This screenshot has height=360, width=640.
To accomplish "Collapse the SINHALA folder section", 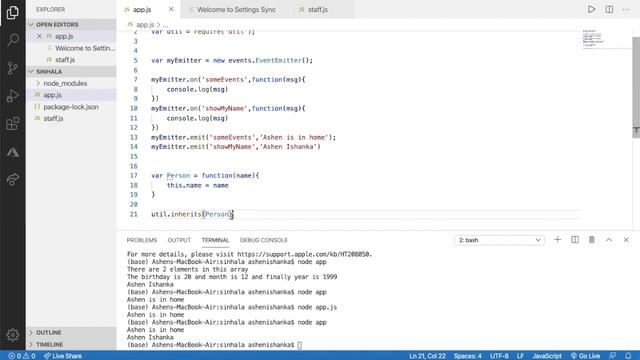I will pos(71,71).
